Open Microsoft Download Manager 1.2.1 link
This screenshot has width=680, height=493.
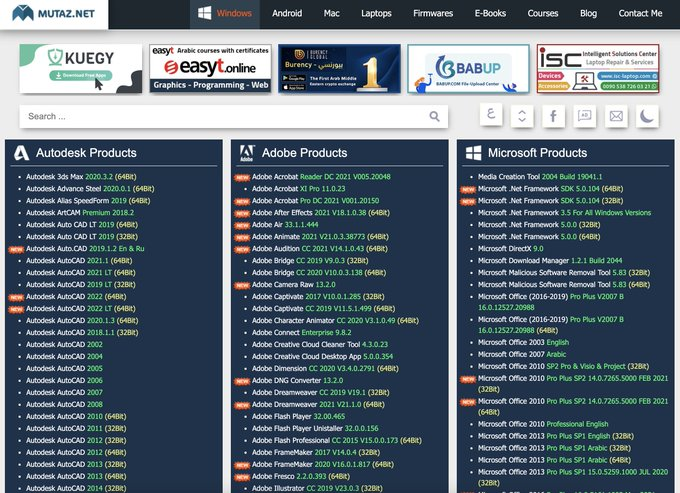coord(550,261)
